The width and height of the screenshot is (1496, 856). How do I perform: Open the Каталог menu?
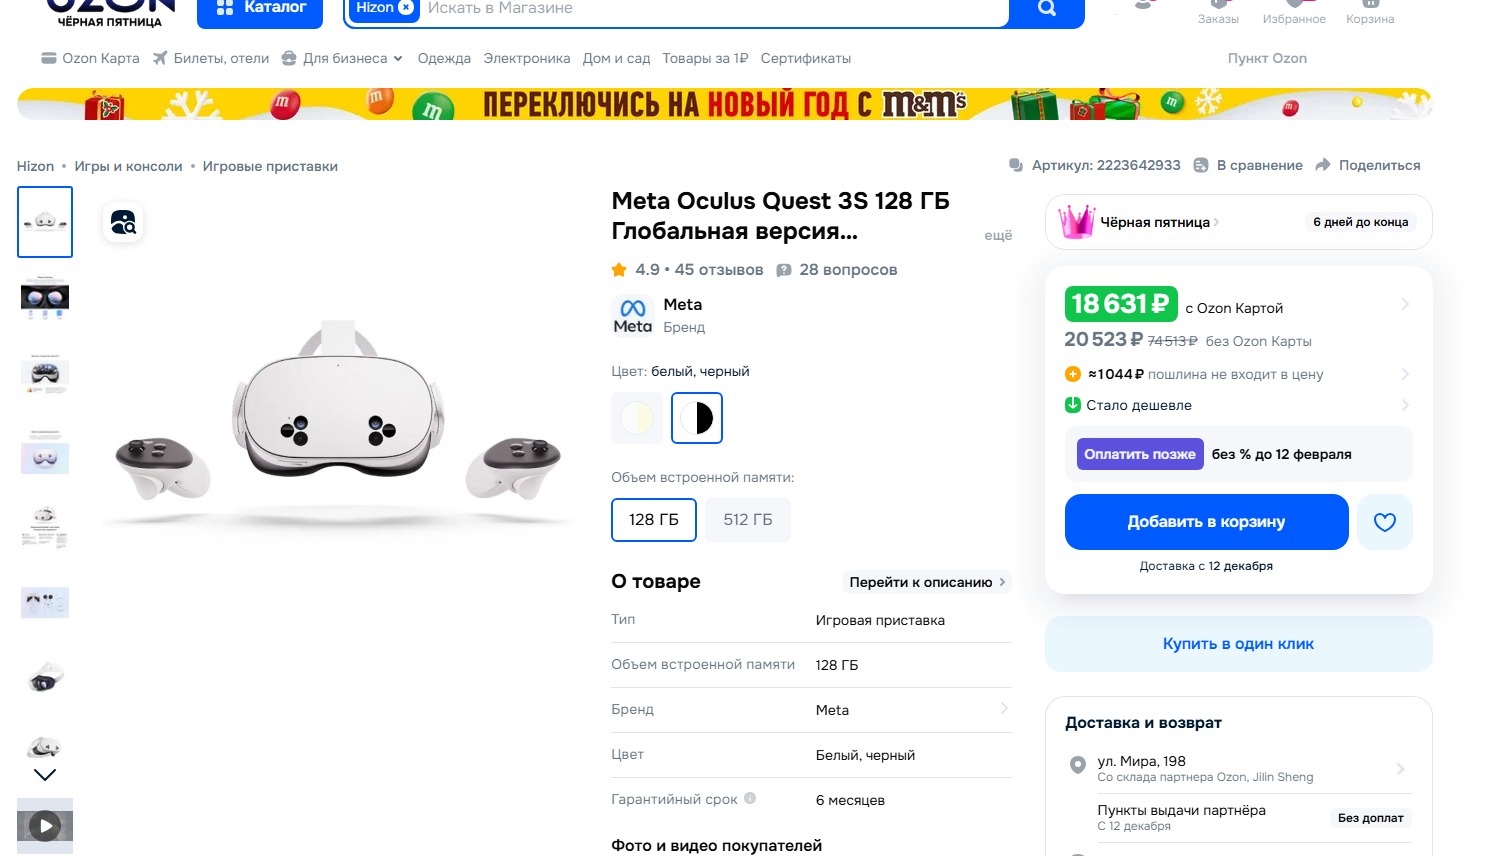tap(260, 9)
